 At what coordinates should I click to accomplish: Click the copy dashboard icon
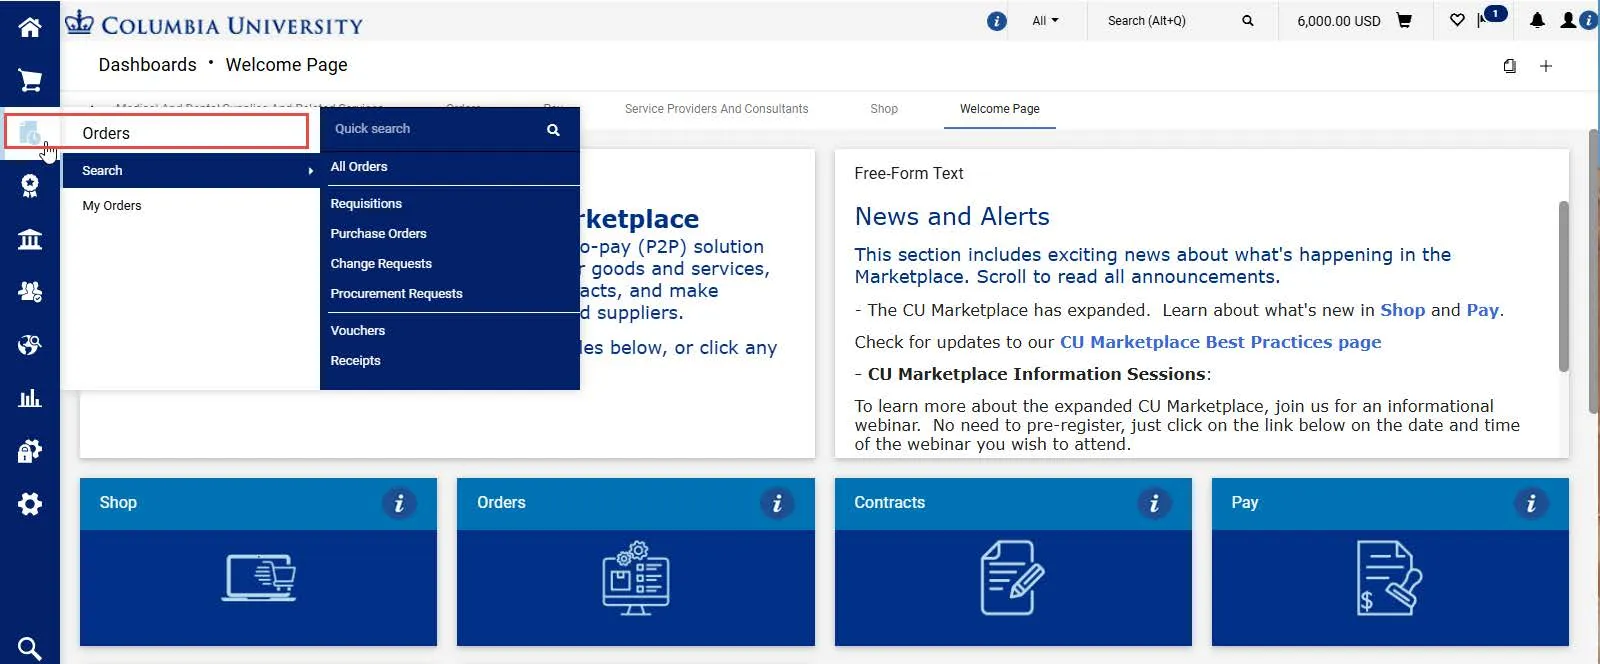tap(1510, 66)
